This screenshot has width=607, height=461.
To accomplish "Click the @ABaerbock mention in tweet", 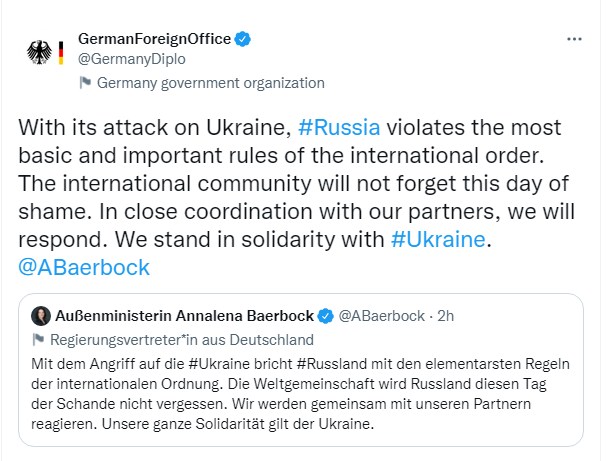I will (x=84, y=268).
